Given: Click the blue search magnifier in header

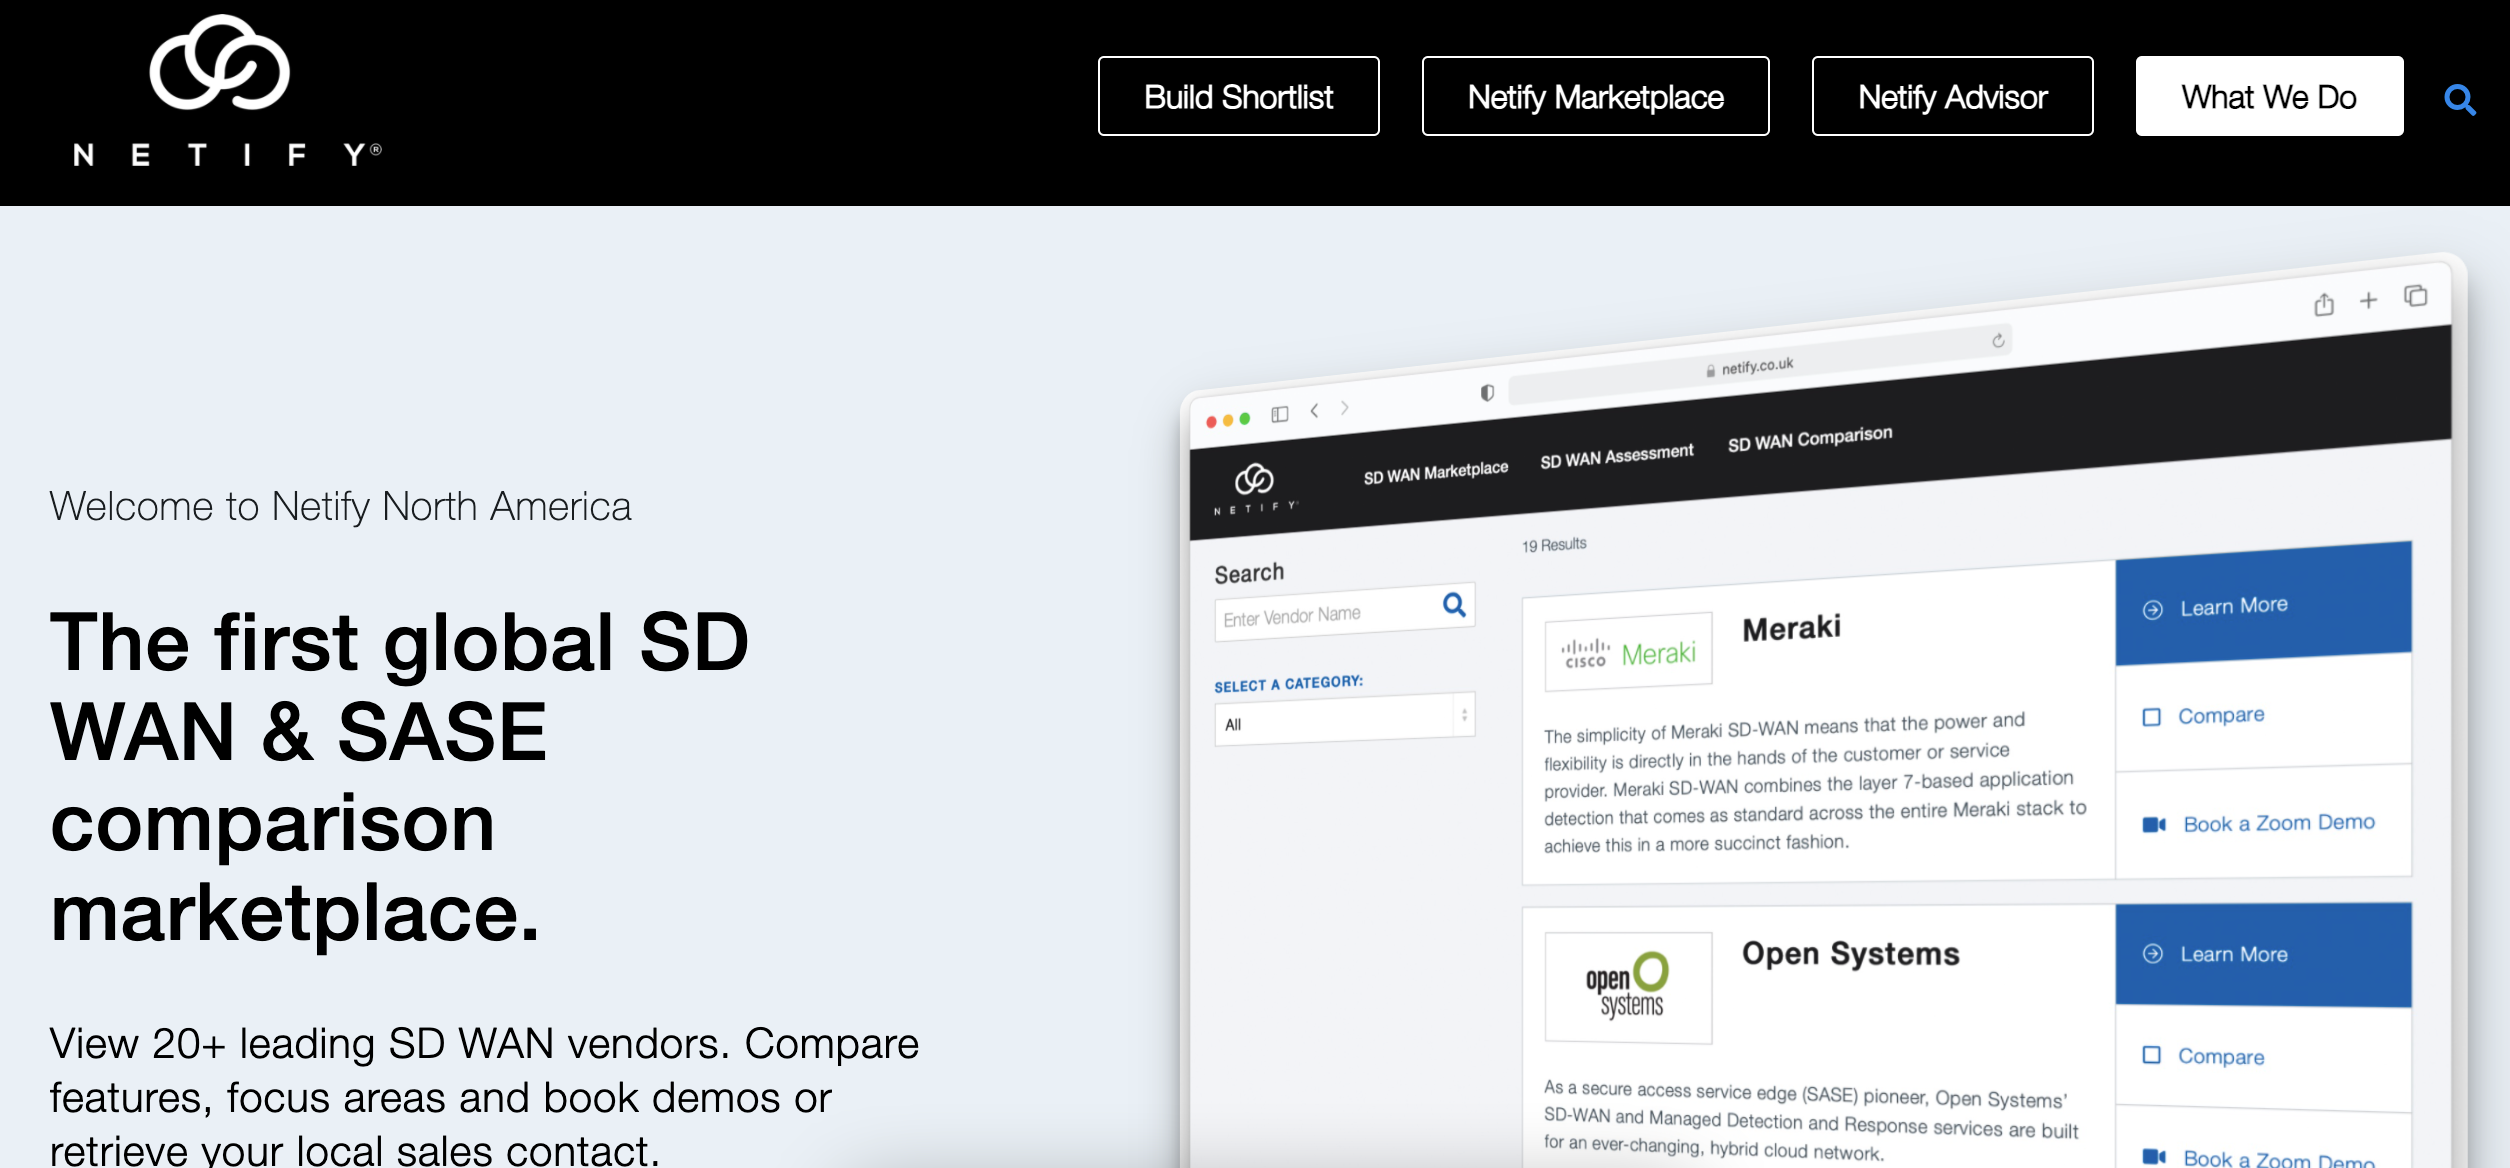Looking at the screenshot, I should (x=2459, y=100).
